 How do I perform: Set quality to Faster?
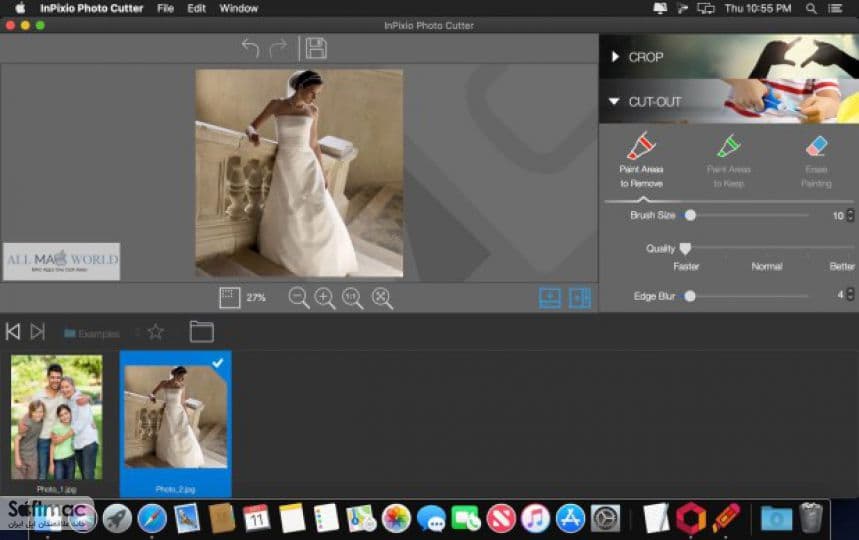click(x=686, y=266)
